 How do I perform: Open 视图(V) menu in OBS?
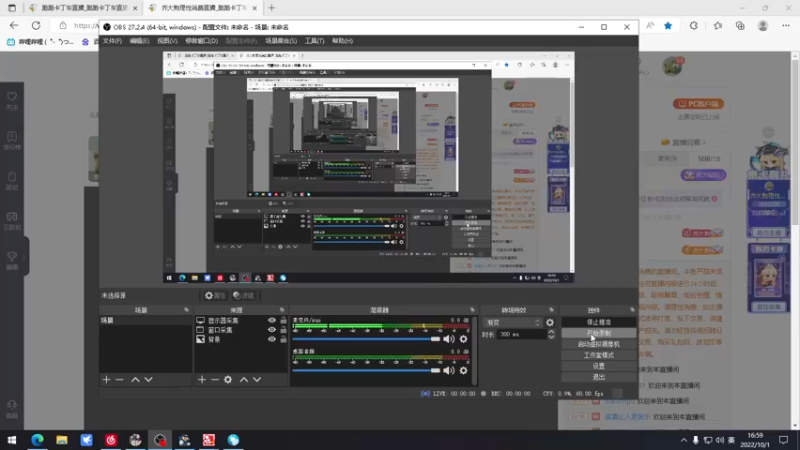(x=167, y=41)
